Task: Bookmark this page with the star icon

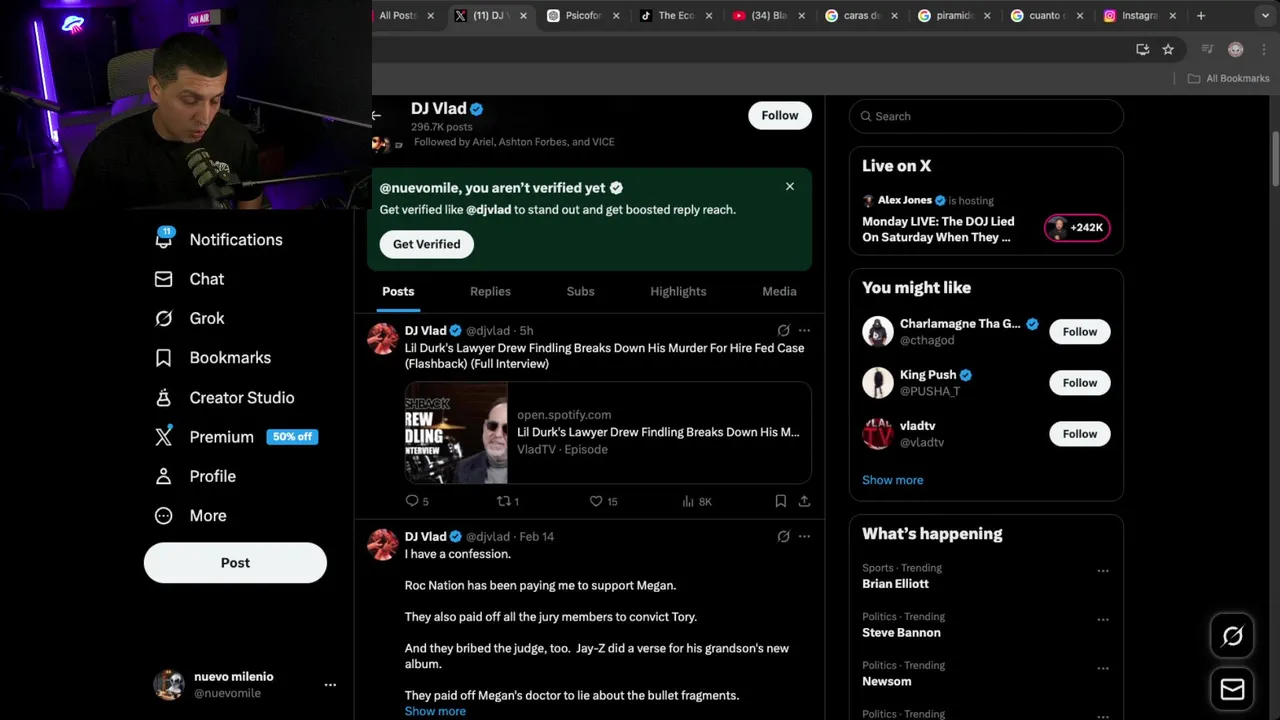Action: pyautogui.click(x=1168, y=49)
